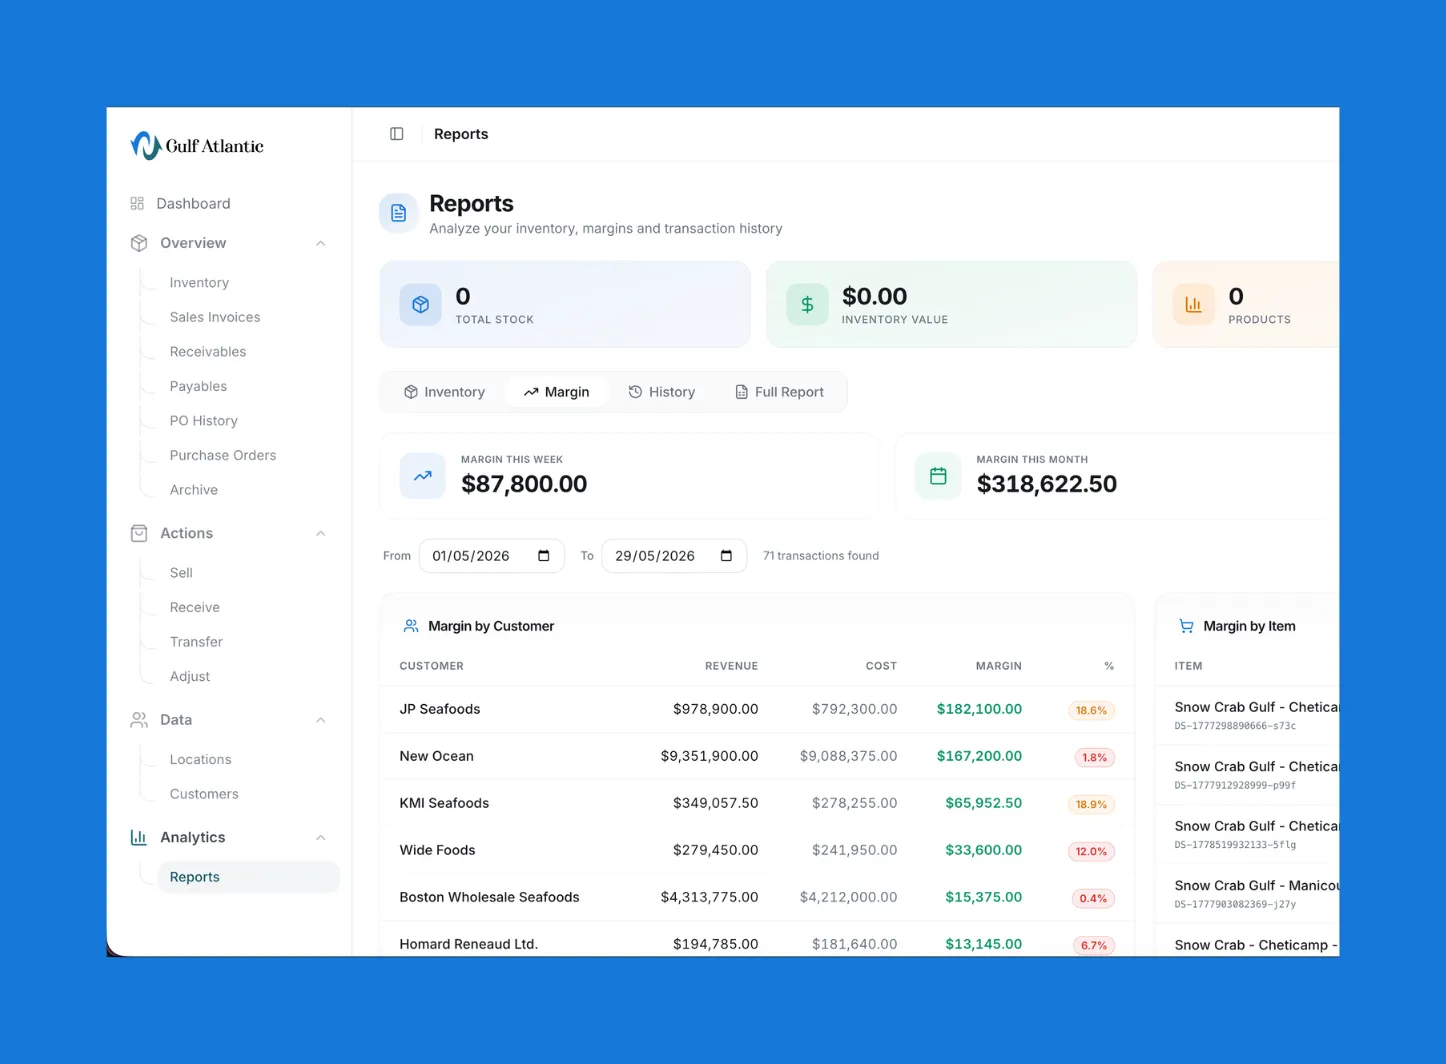
Task: Open Purchase Orders page
Action: [223, 455]
